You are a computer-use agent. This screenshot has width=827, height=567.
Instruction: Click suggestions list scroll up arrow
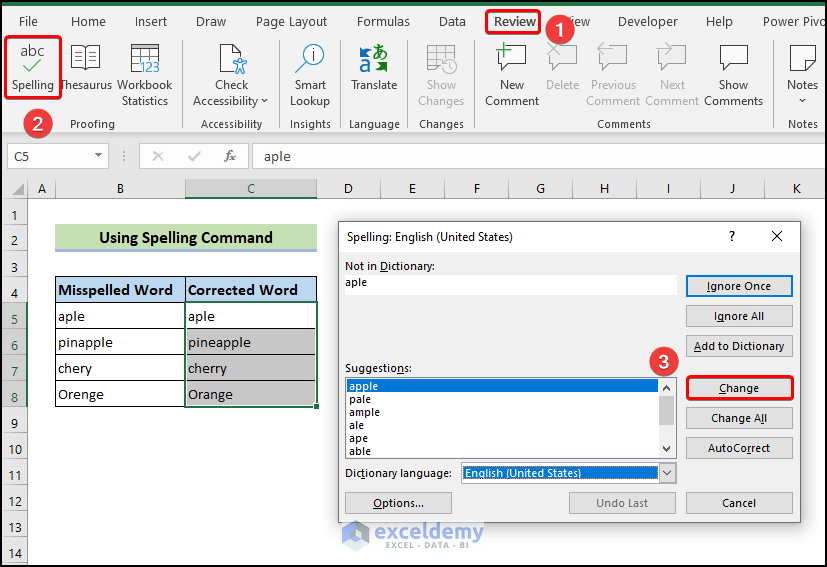[667, 388]
